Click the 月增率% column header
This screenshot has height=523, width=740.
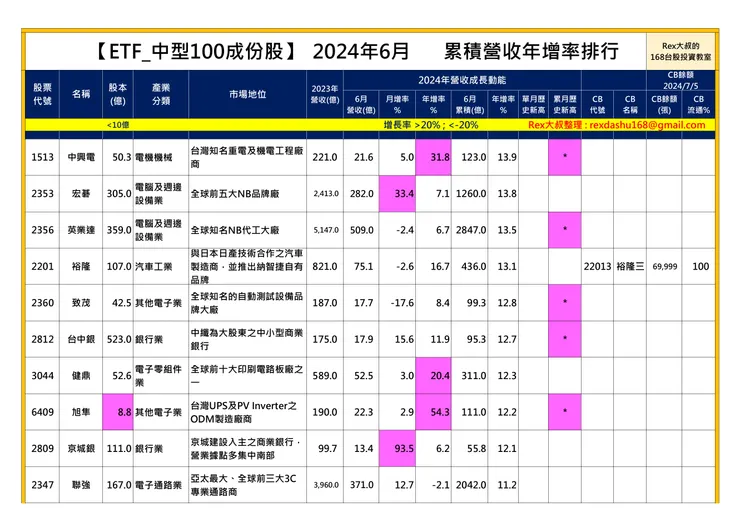pyautogui.click(x=397, y=104)
